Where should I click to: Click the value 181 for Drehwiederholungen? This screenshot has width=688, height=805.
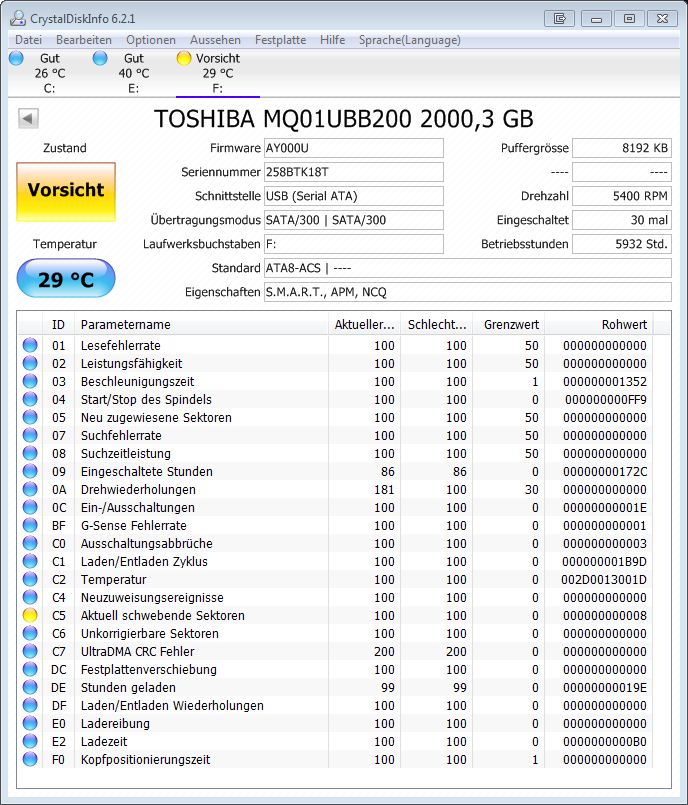pos(384,489)
